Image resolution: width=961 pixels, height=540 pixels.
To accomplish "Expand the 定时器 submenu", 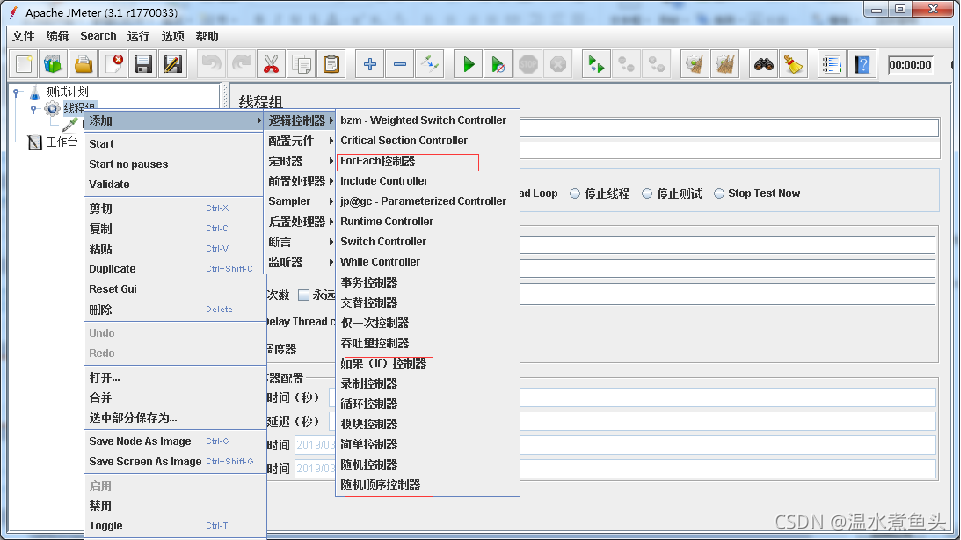I will (300, 161).
